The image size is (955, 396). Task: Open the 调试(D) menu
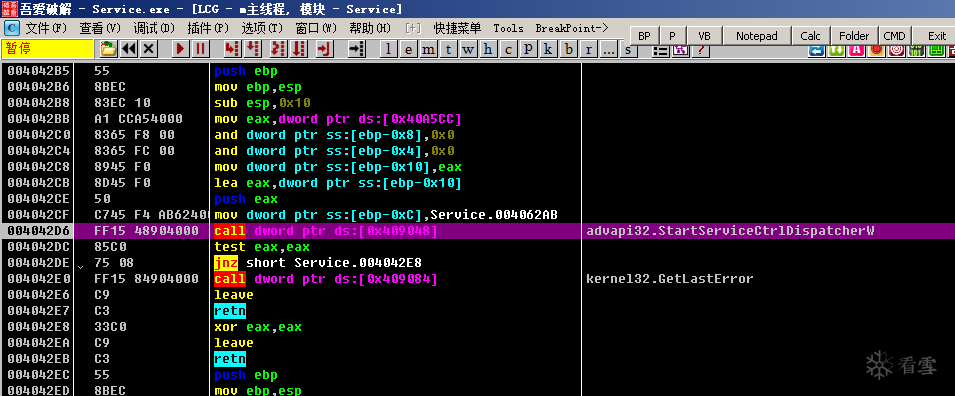tap(154, 29)
